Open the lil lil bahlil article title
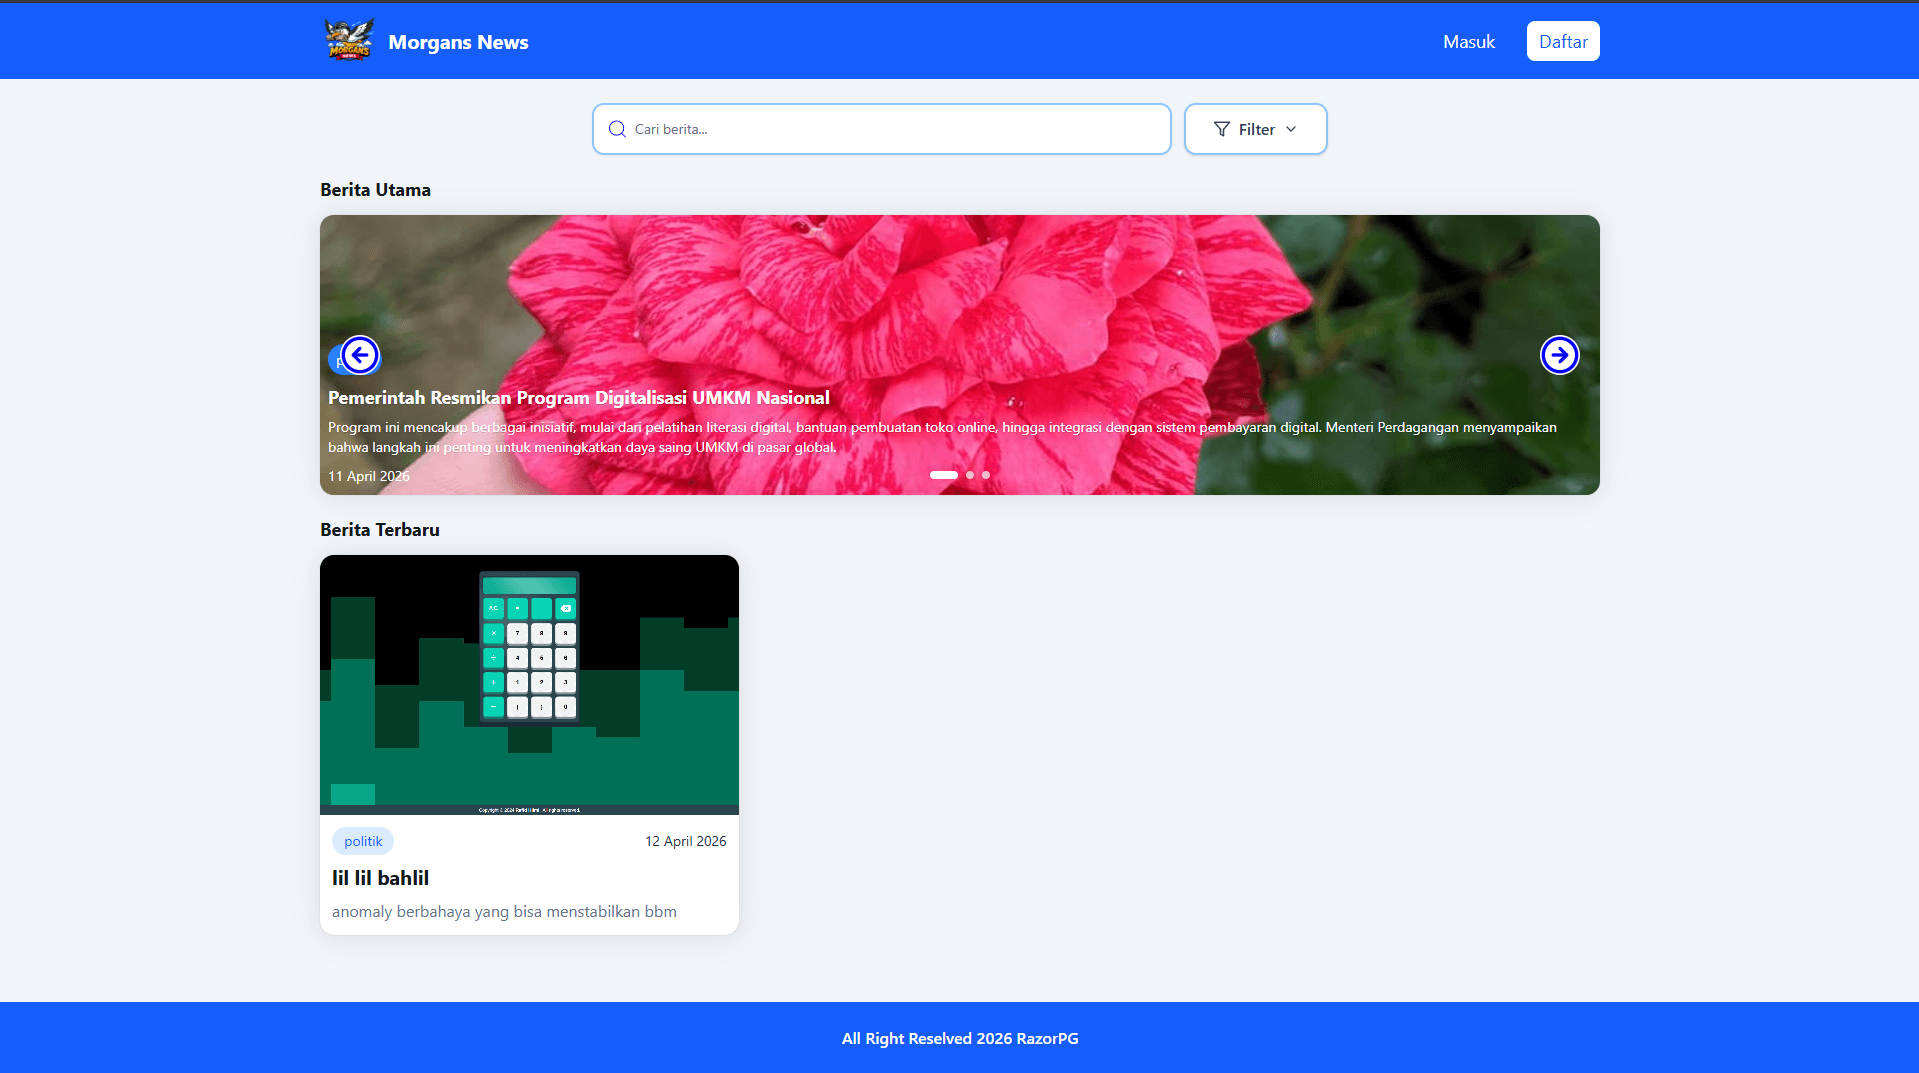Image resolution: width=1919 pixels, height=1073 pixels. tap(380, 878)
